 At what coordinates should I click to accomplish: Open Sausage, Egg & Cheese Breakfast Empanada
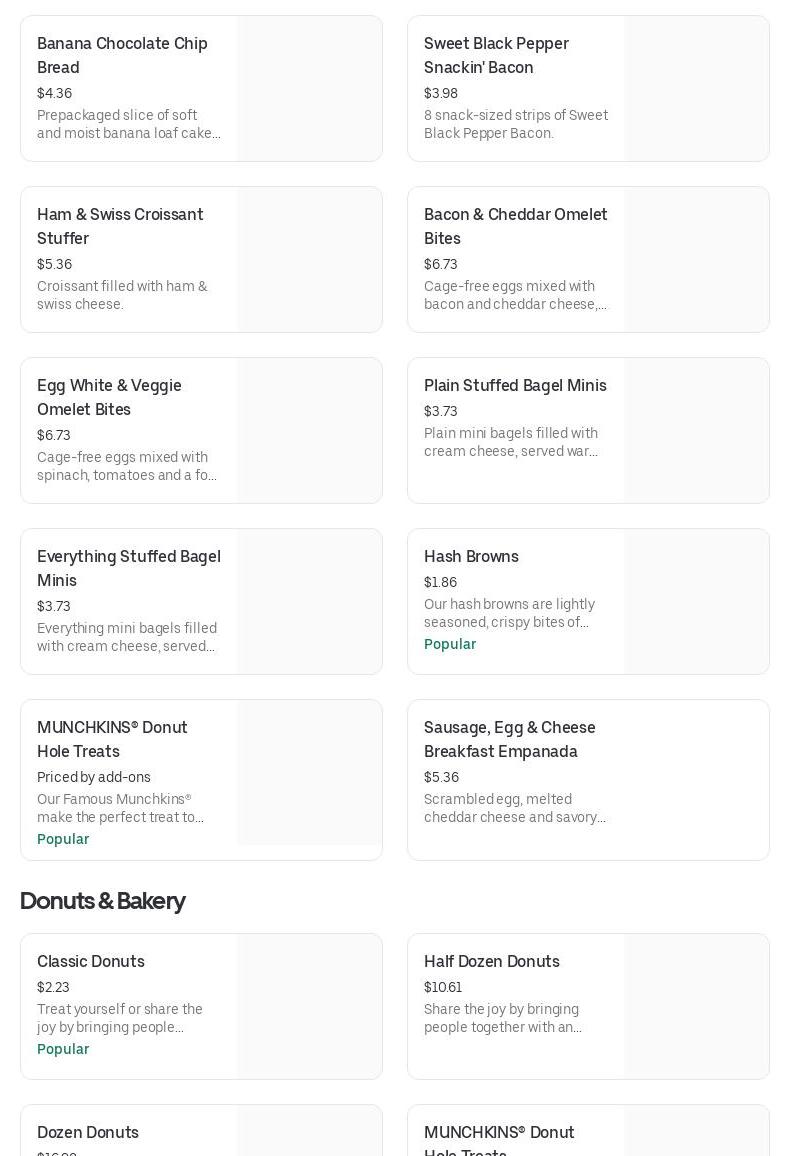click(509, 739)
